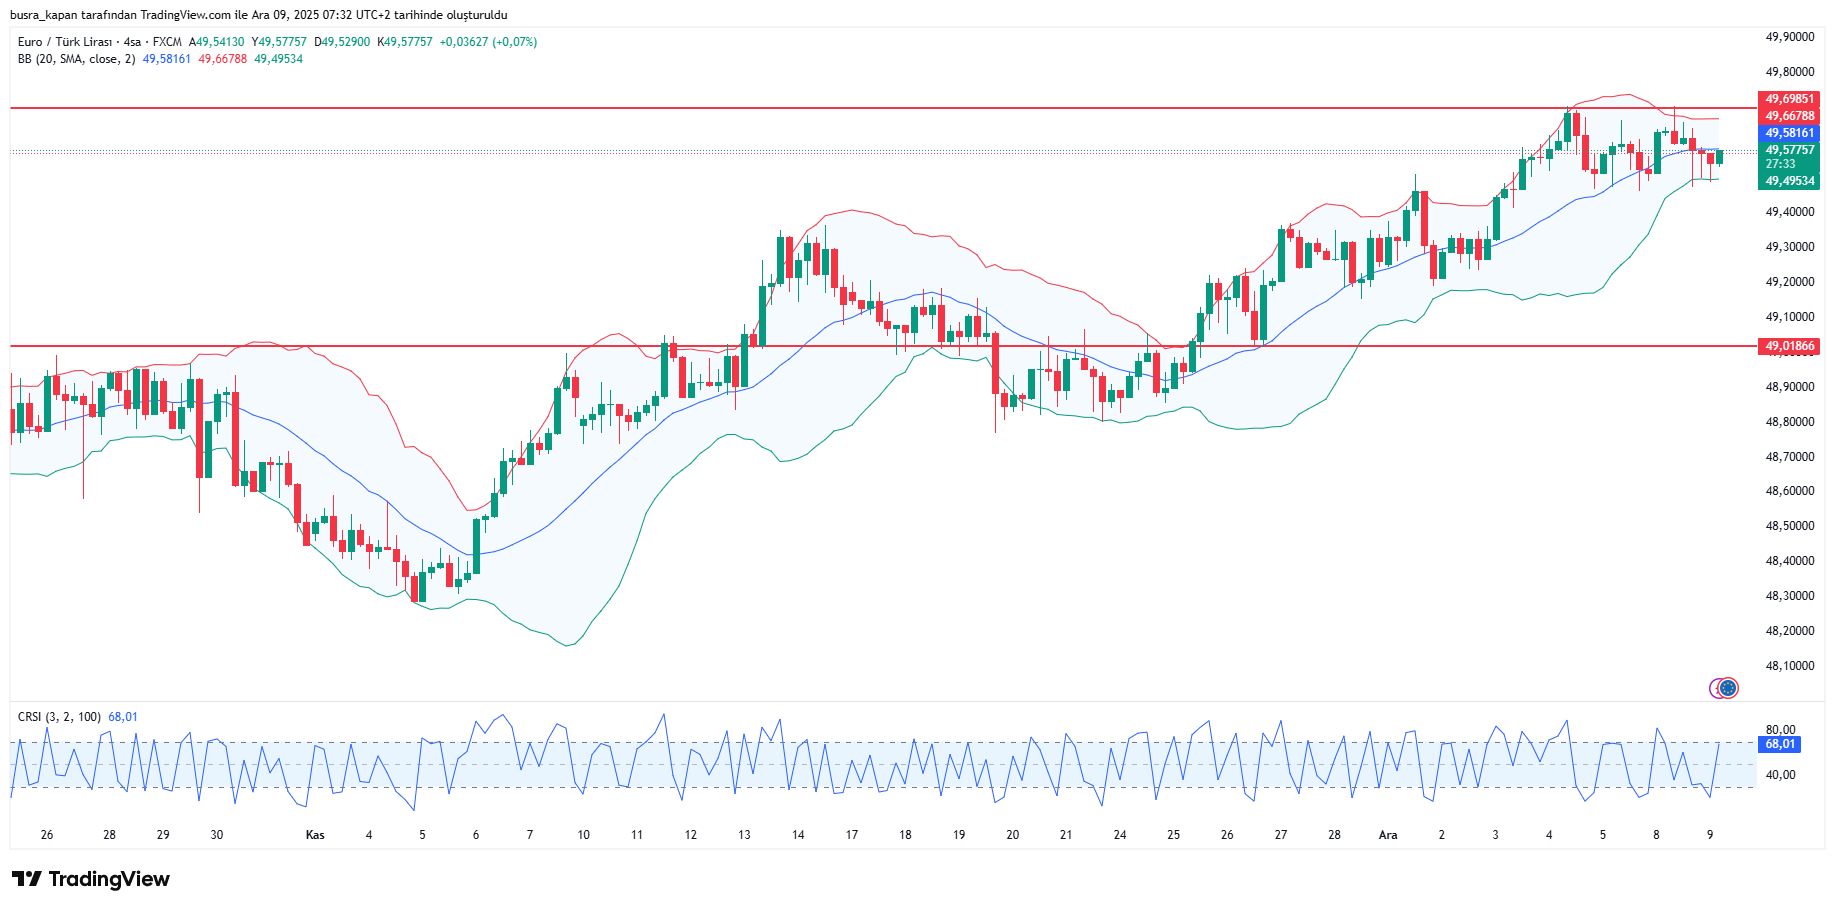Click the green 49,49534 price axis label
1835x909 pixels.
pyautogui.click(x=1789, y=181)
